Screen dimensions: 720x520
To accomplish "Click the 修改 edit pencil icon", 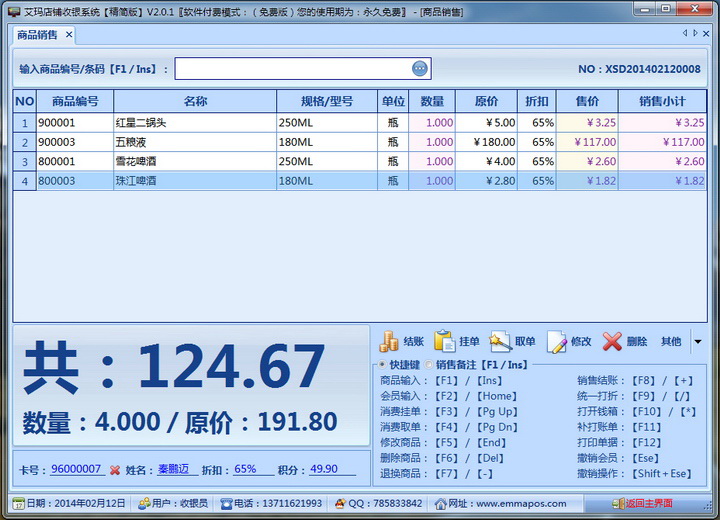I will (557, 342).
